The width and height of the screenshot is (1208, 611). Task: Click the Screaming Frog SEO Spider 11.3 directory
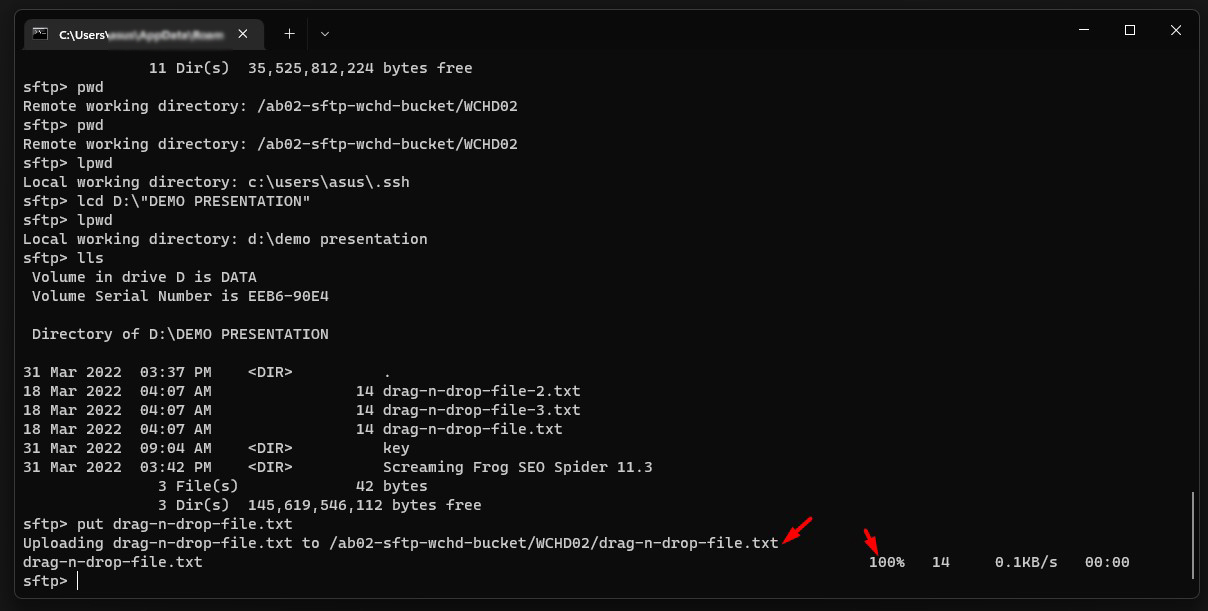[517, 467]
